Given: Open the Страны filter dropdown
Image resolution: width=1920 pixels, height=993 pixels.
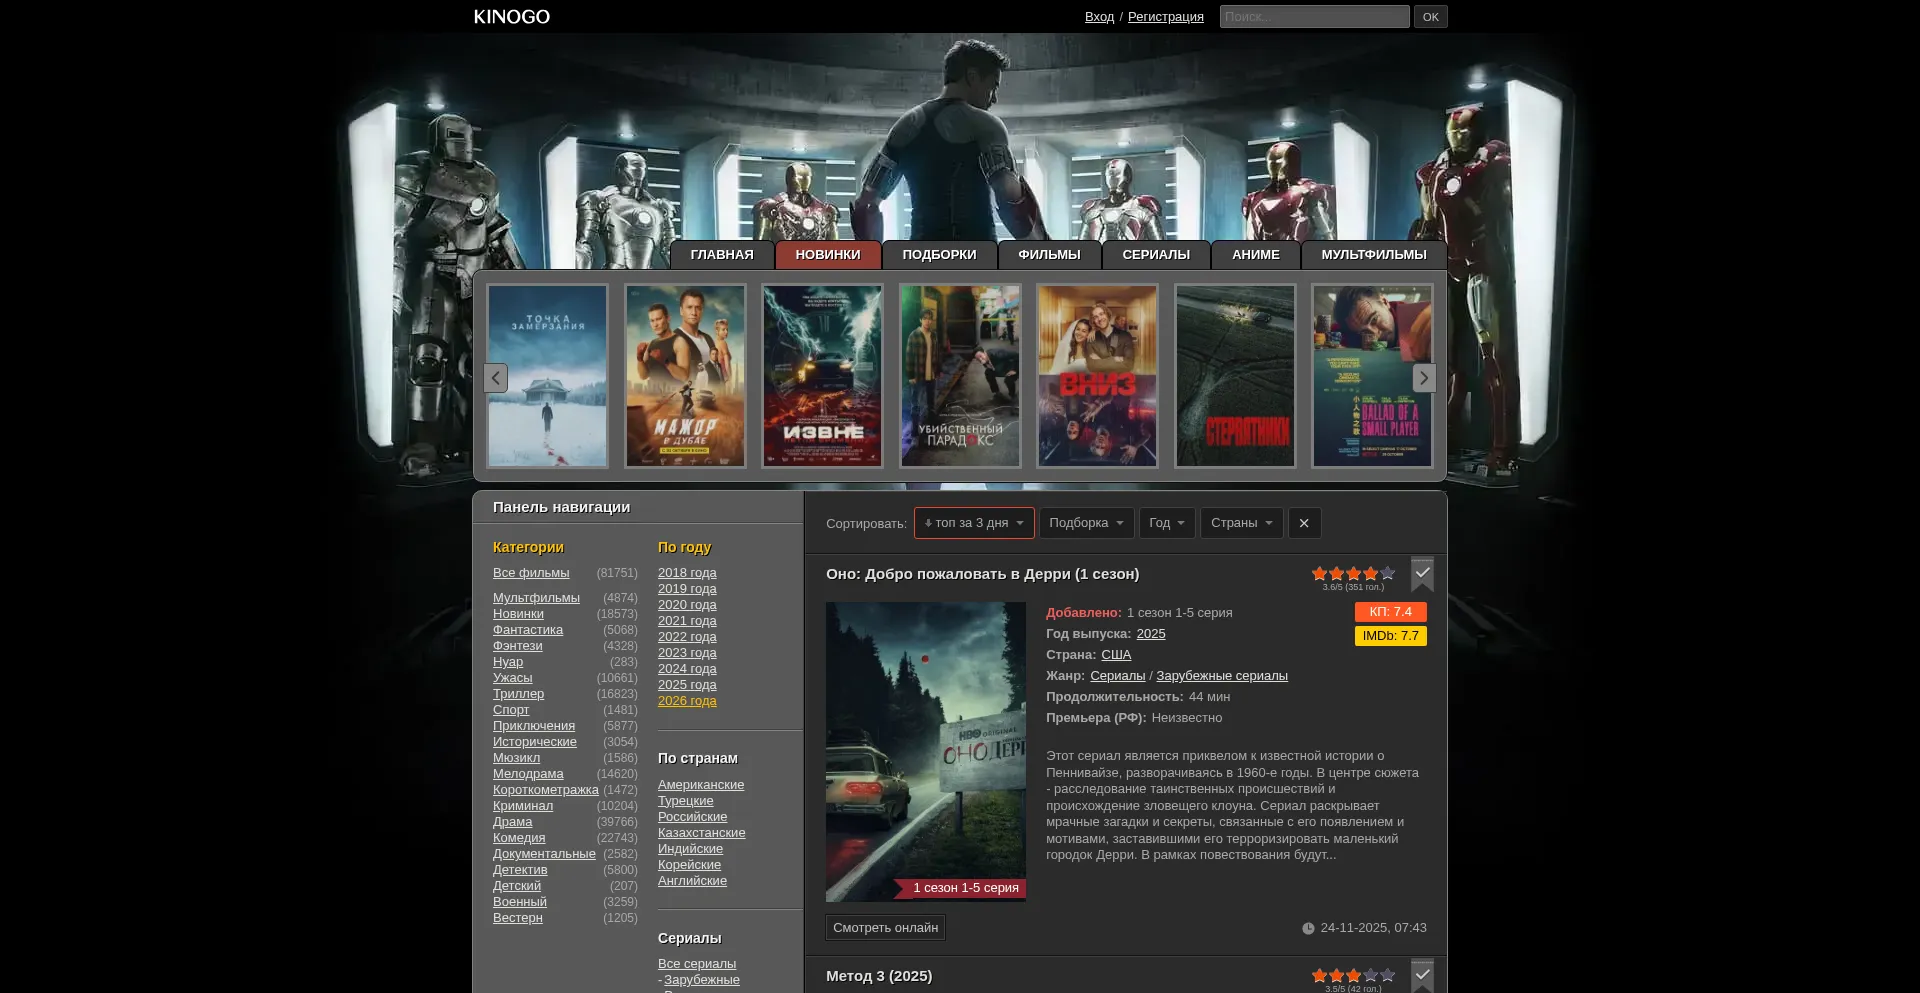Looking at the screenshot, I should (x=1241, y=523).
